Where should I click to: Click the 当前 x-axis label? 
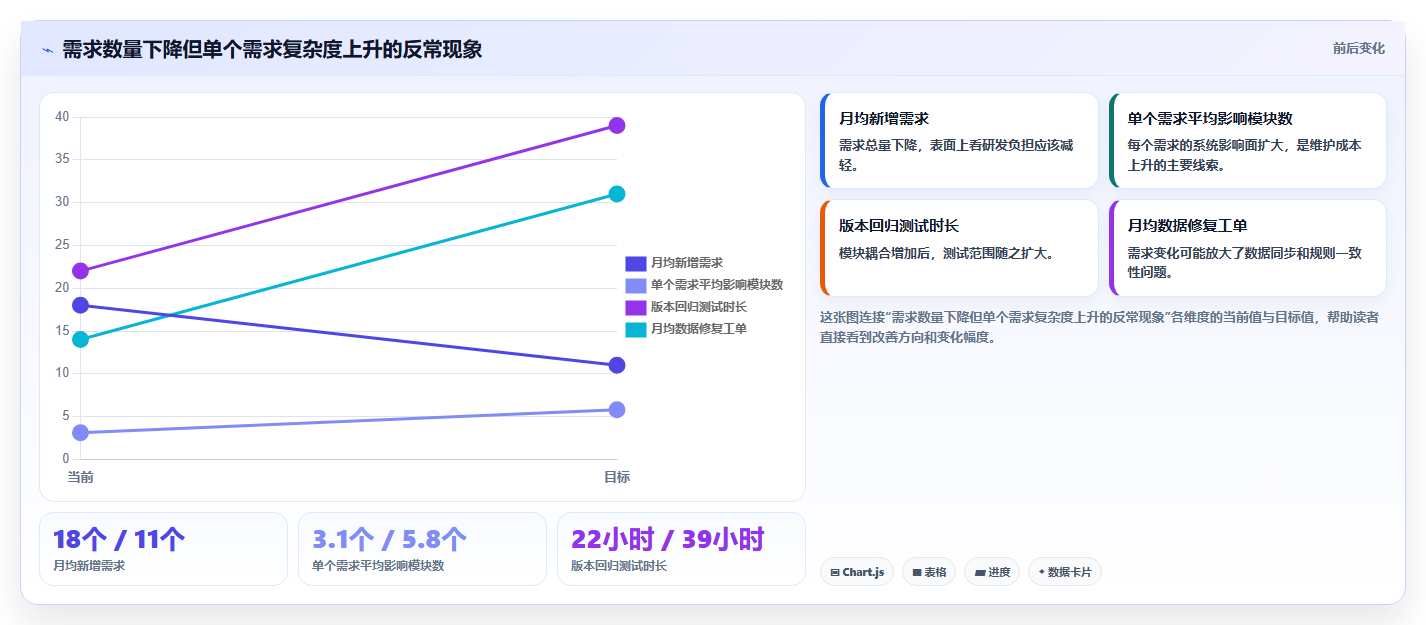[x=80, y=477]
